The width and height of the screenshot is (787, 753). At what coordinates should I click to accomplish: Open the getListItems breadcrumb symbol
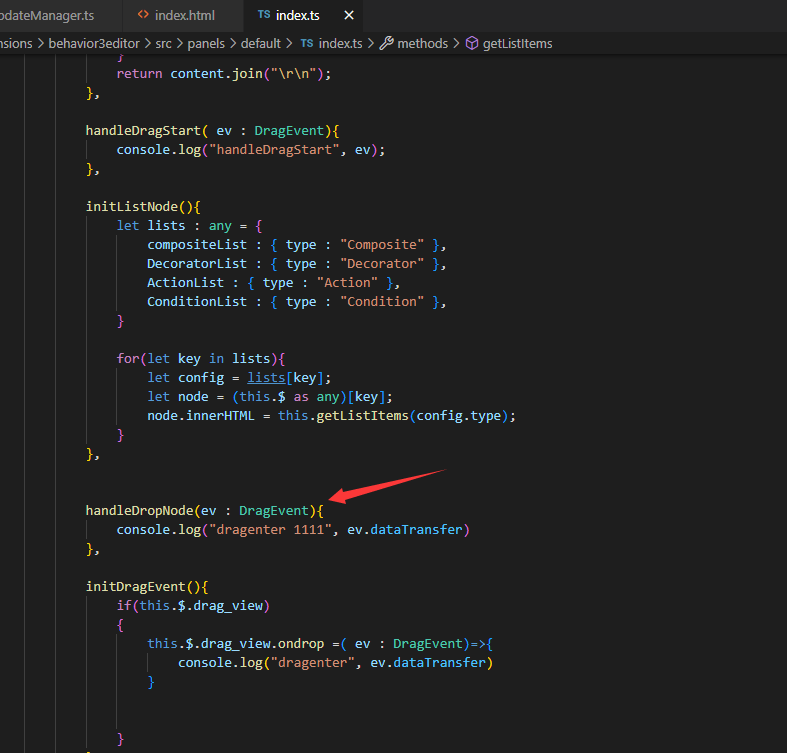pos(517,44)
